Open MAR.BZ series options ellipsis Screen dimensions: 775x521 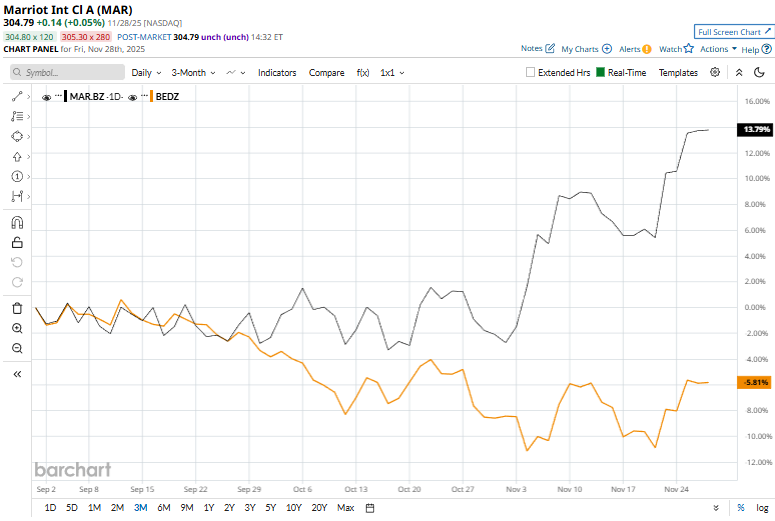[58, 95]
